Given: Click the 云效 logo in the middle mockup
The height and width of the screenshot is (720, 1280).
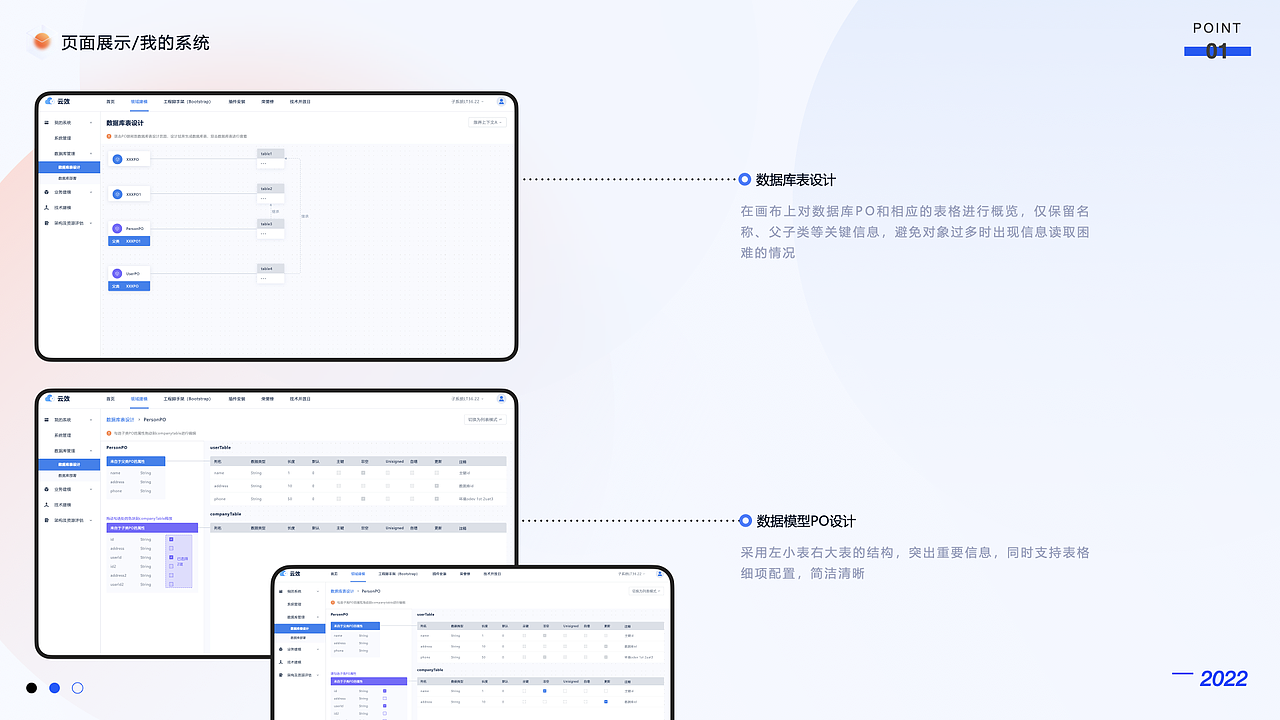Looking at the screenshot, I should [x=57, y=398].
